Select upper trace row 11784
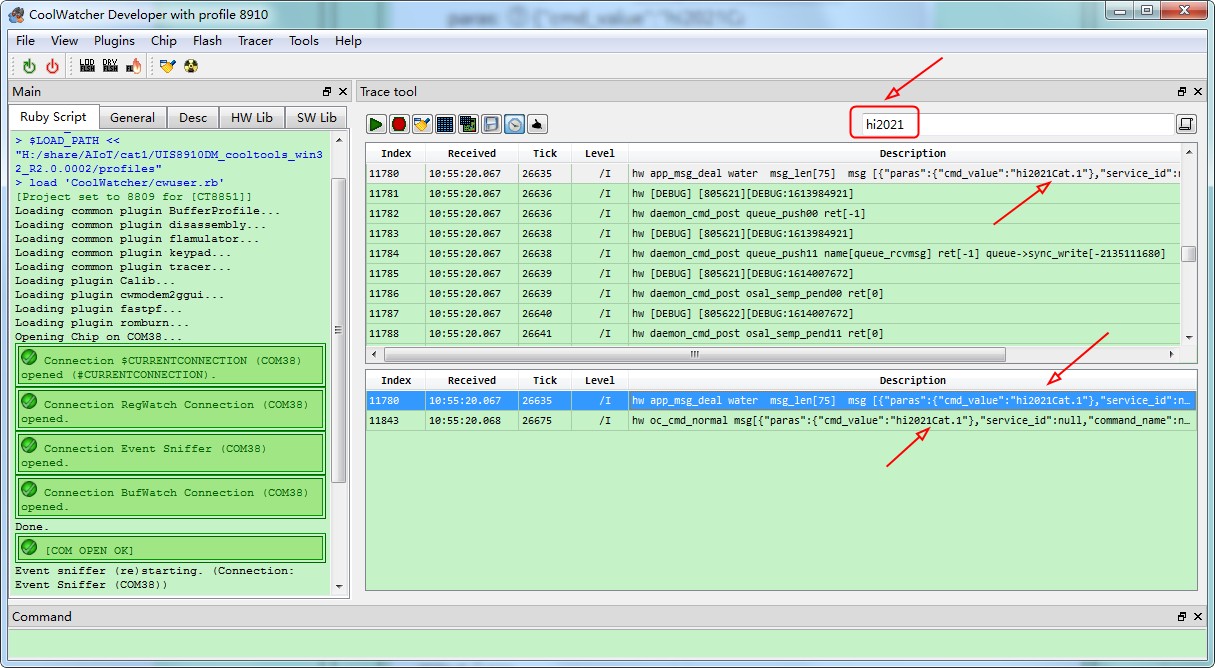 pos(773,253)
